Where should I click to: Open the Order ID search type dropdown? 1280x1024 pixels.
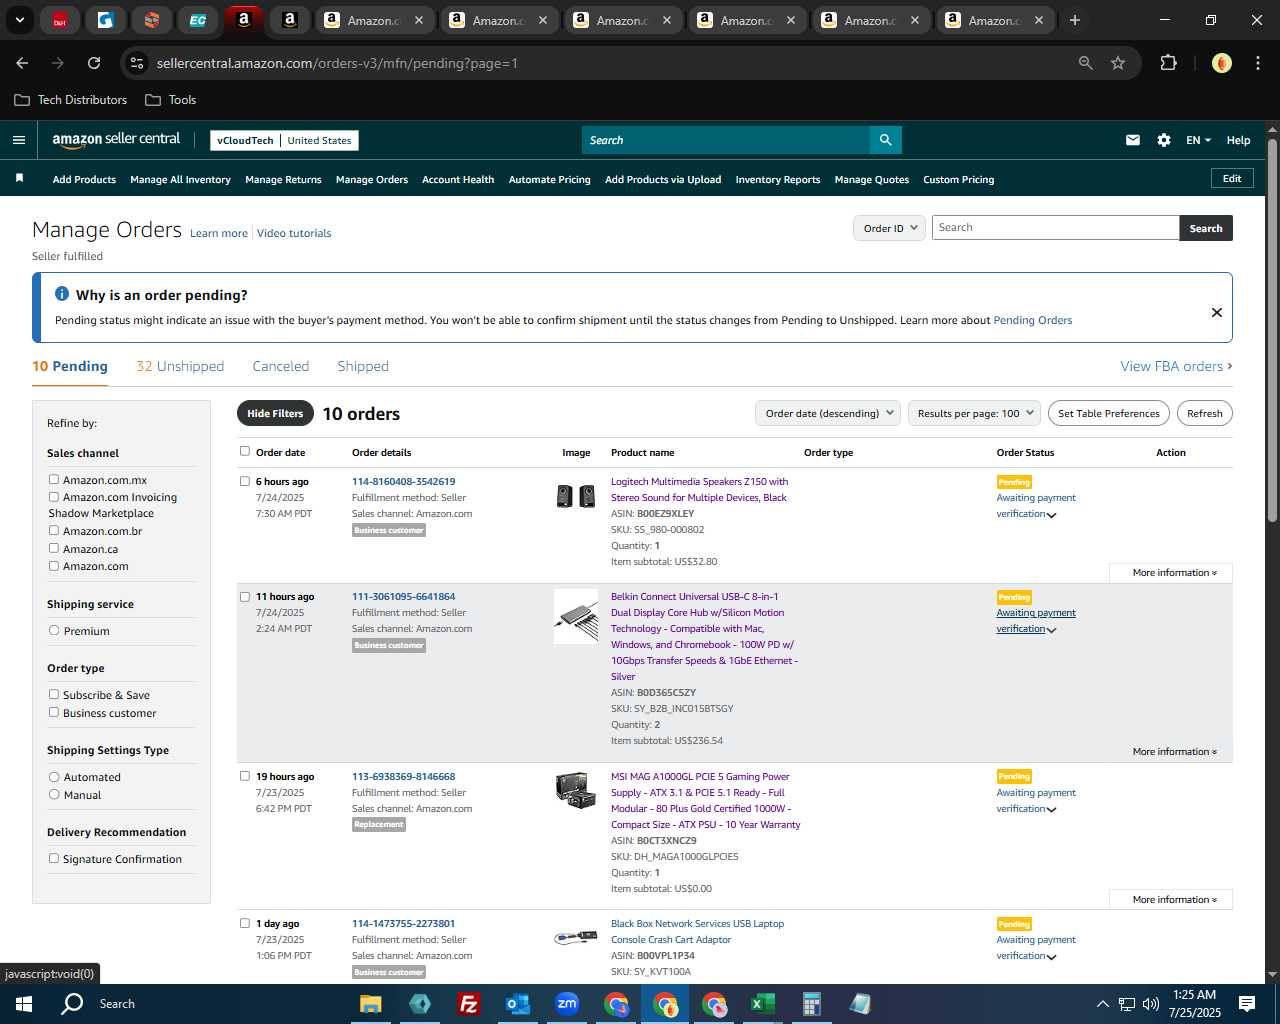[x=889, y=228]
